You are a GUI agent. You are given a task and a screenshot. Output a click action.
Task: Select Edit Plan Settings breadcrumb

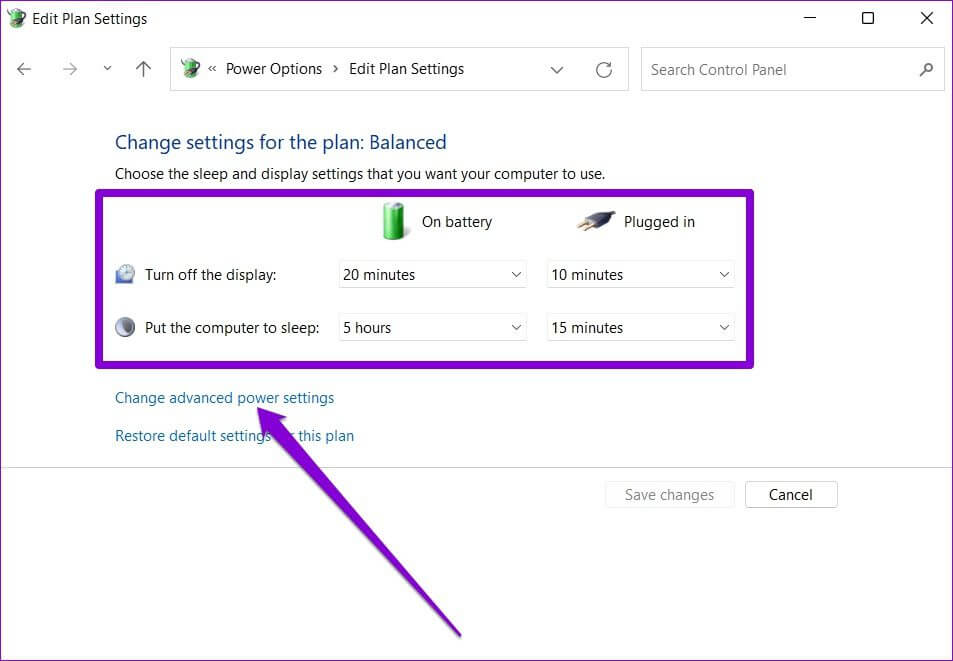point(406,69)
